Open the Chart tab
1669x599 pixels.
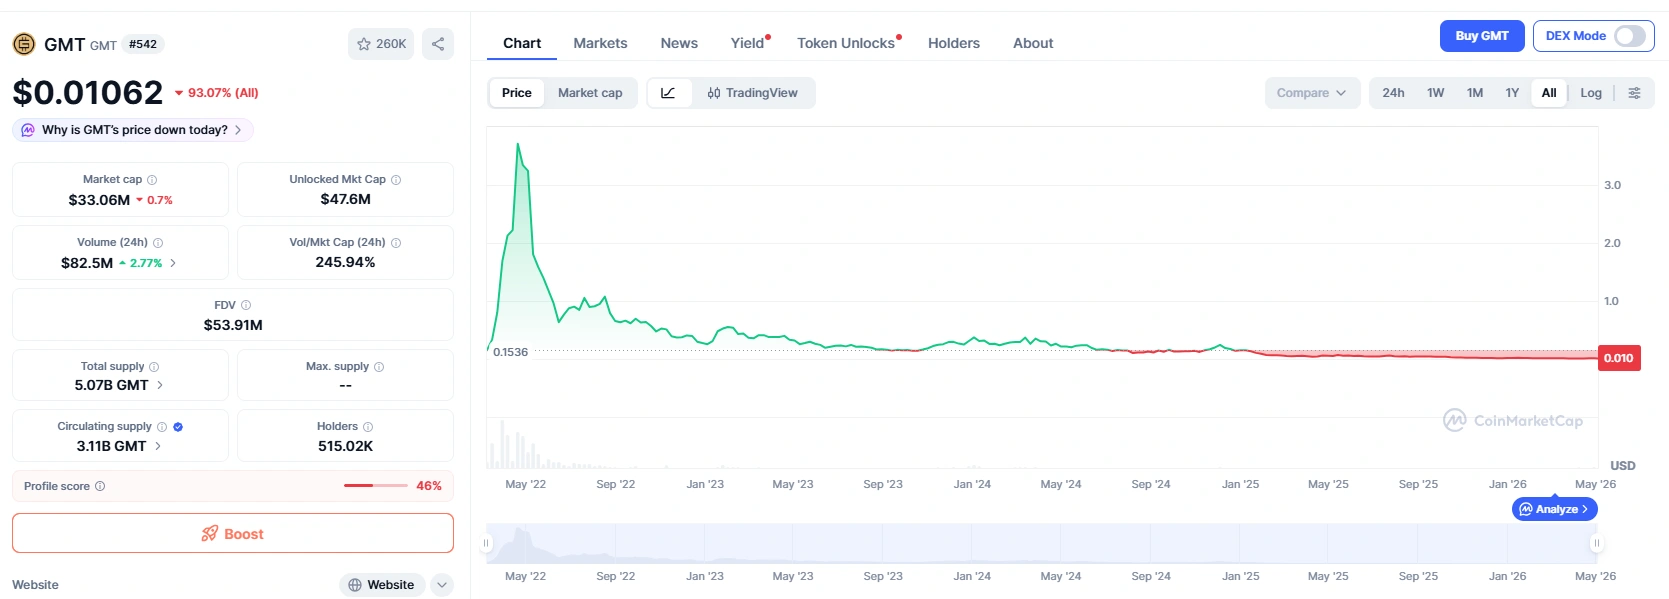point(522,43)
